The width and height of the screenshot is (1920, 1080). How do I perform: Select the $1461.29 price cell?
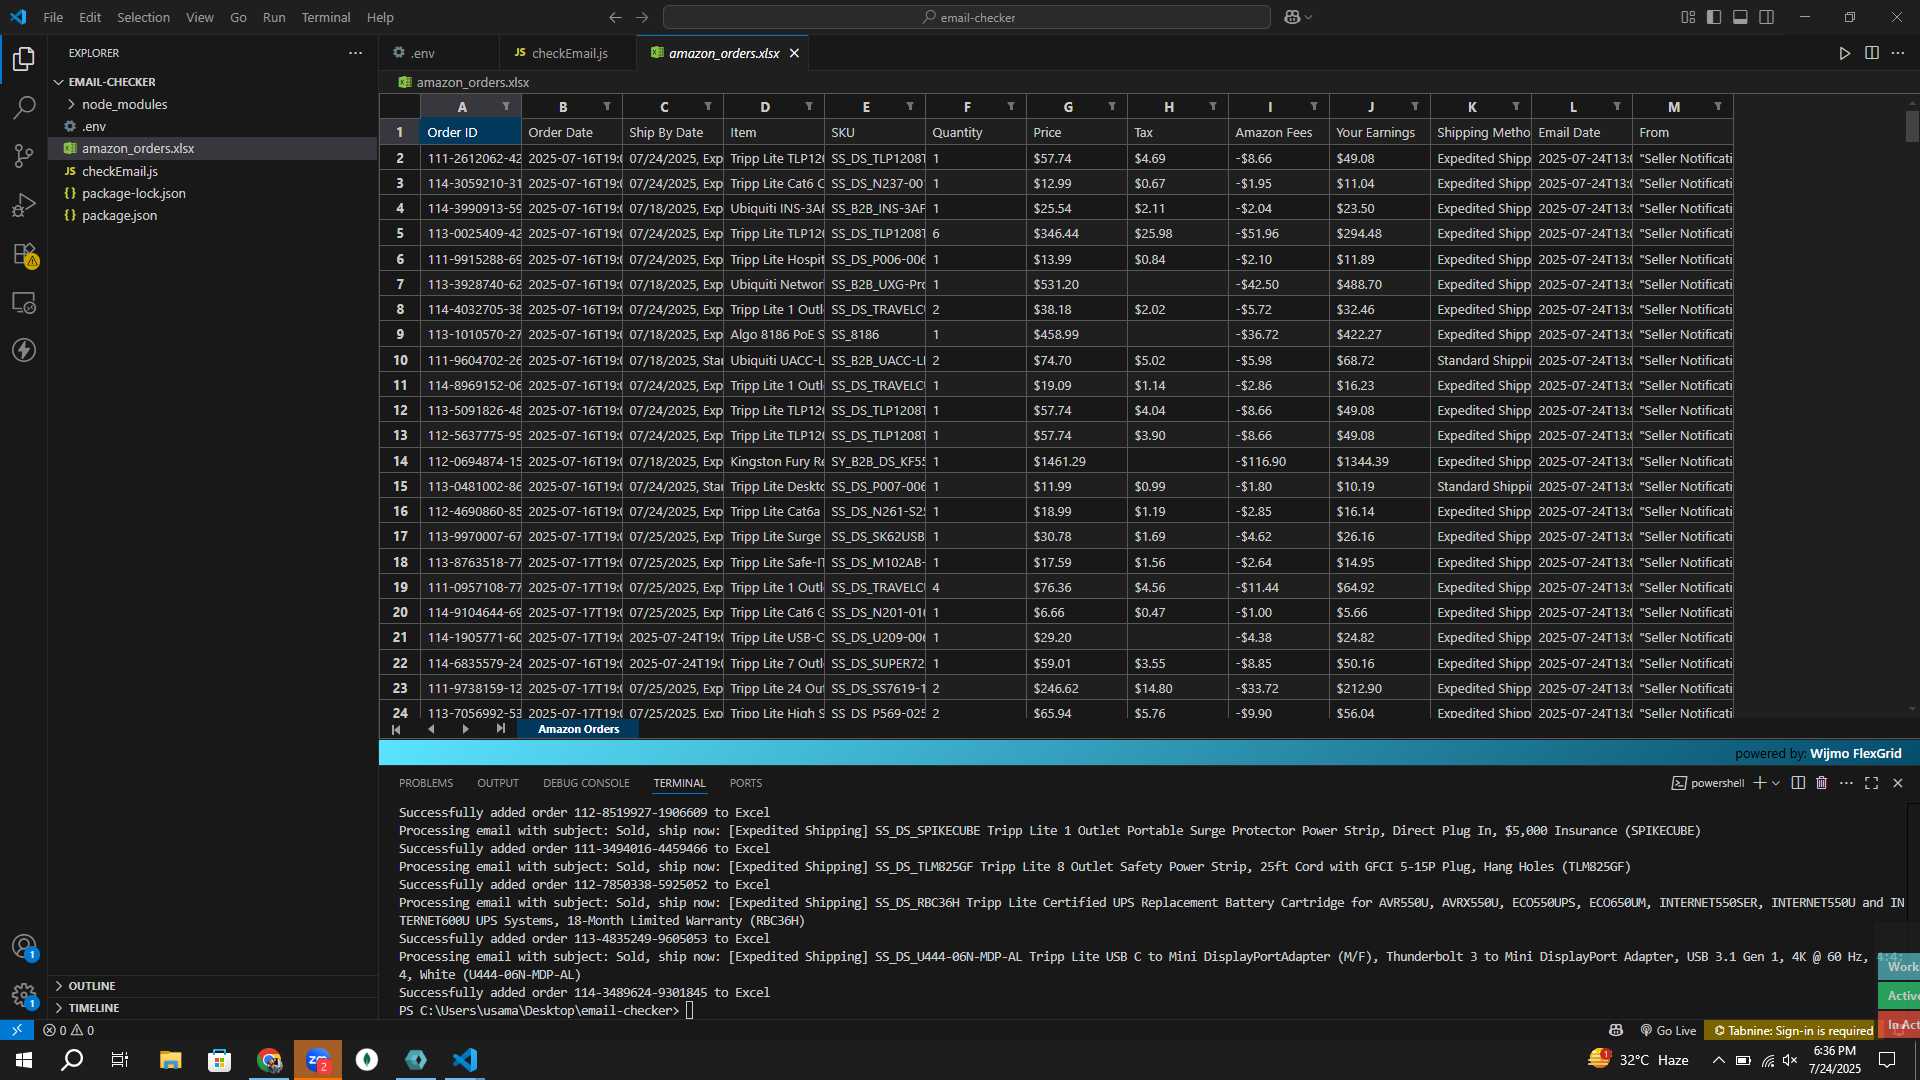(x=1077, y=461)
